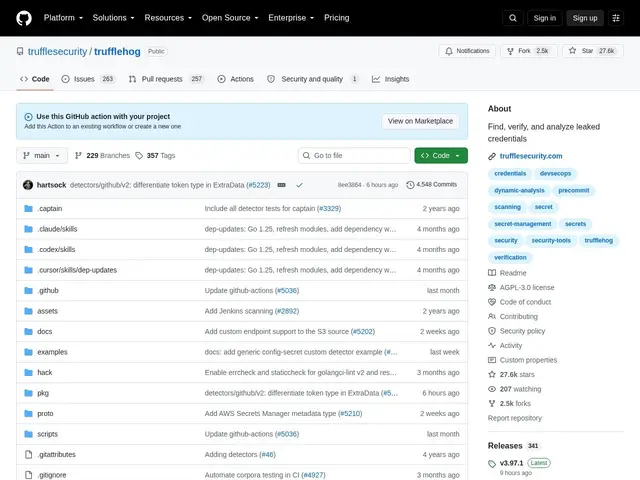Open the .github folder
Image resolution: width=640 pixels, height=480 pixels.
tap(48, 291)
